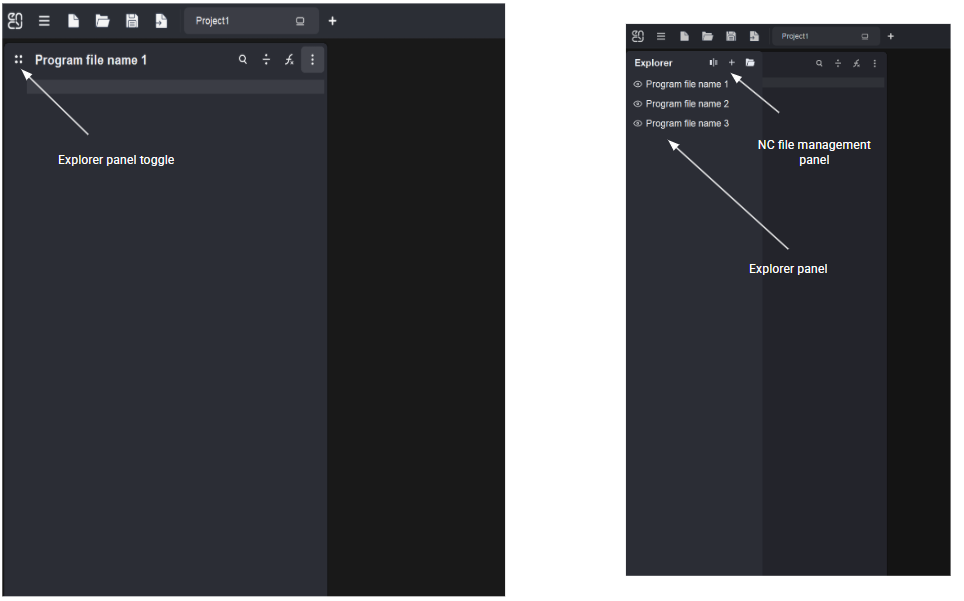Screen dimensions: 964x601
Task: Open the three-dot options menu in larger editor header
Action: [312, 60]
